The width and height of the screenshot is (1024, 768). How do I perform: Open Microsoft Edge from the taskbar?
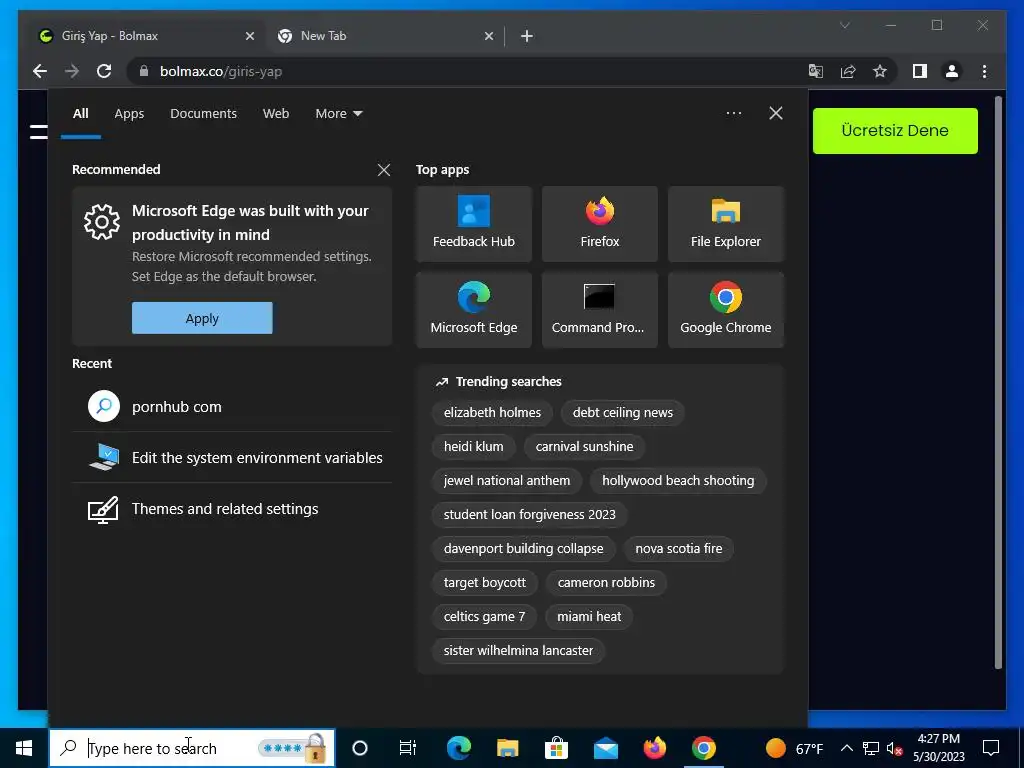point(458,748)
